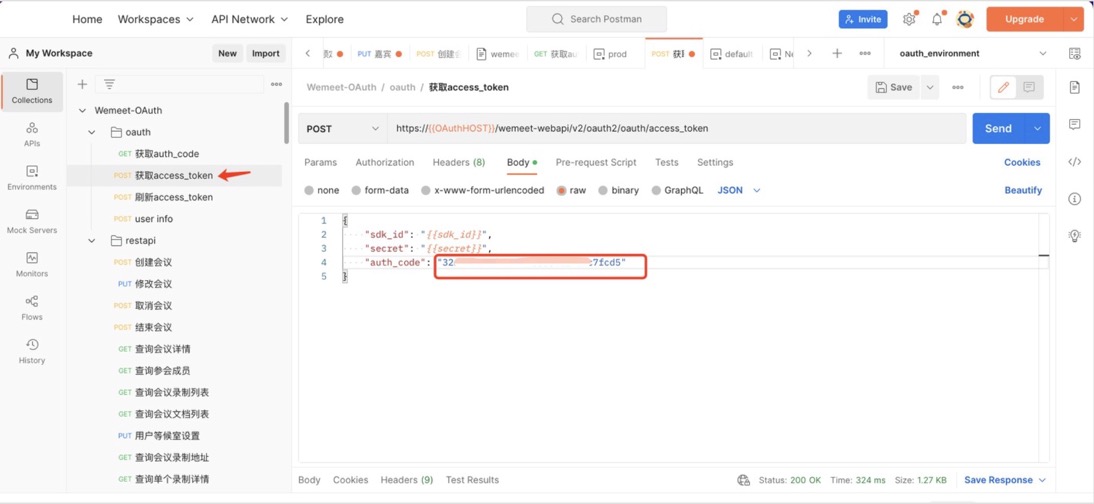The height and width of the screenshot is (504, 1094).
Task: Click the Send button
Action: (x=998, y=128)
